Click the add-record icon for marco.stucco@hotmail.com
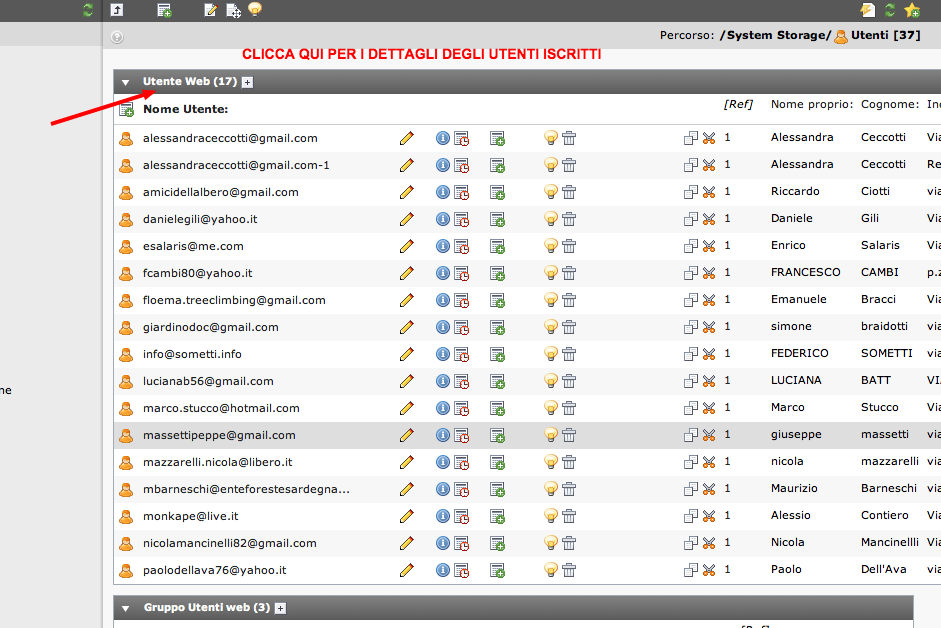941x628 pixels. coord(498,408)
